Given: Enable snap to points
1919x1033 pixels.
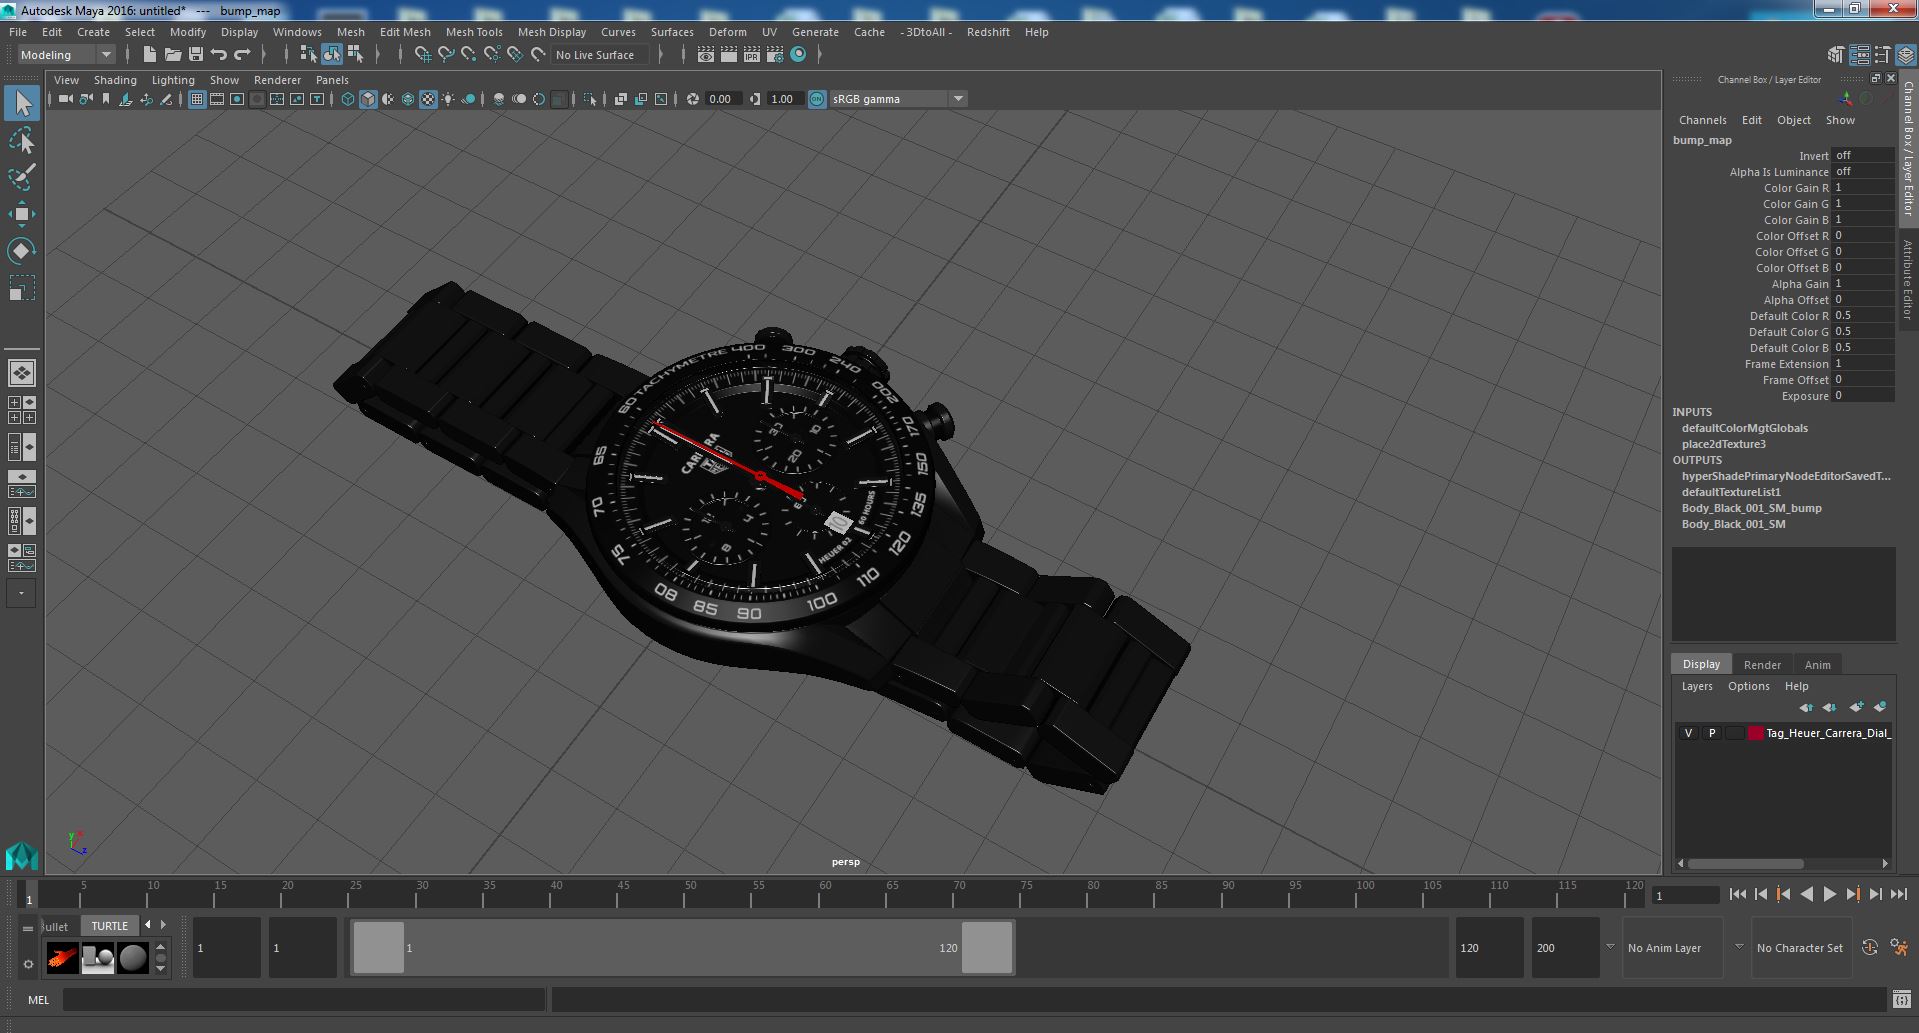Looking at the screenshot, I should click(x=469, y=55).
